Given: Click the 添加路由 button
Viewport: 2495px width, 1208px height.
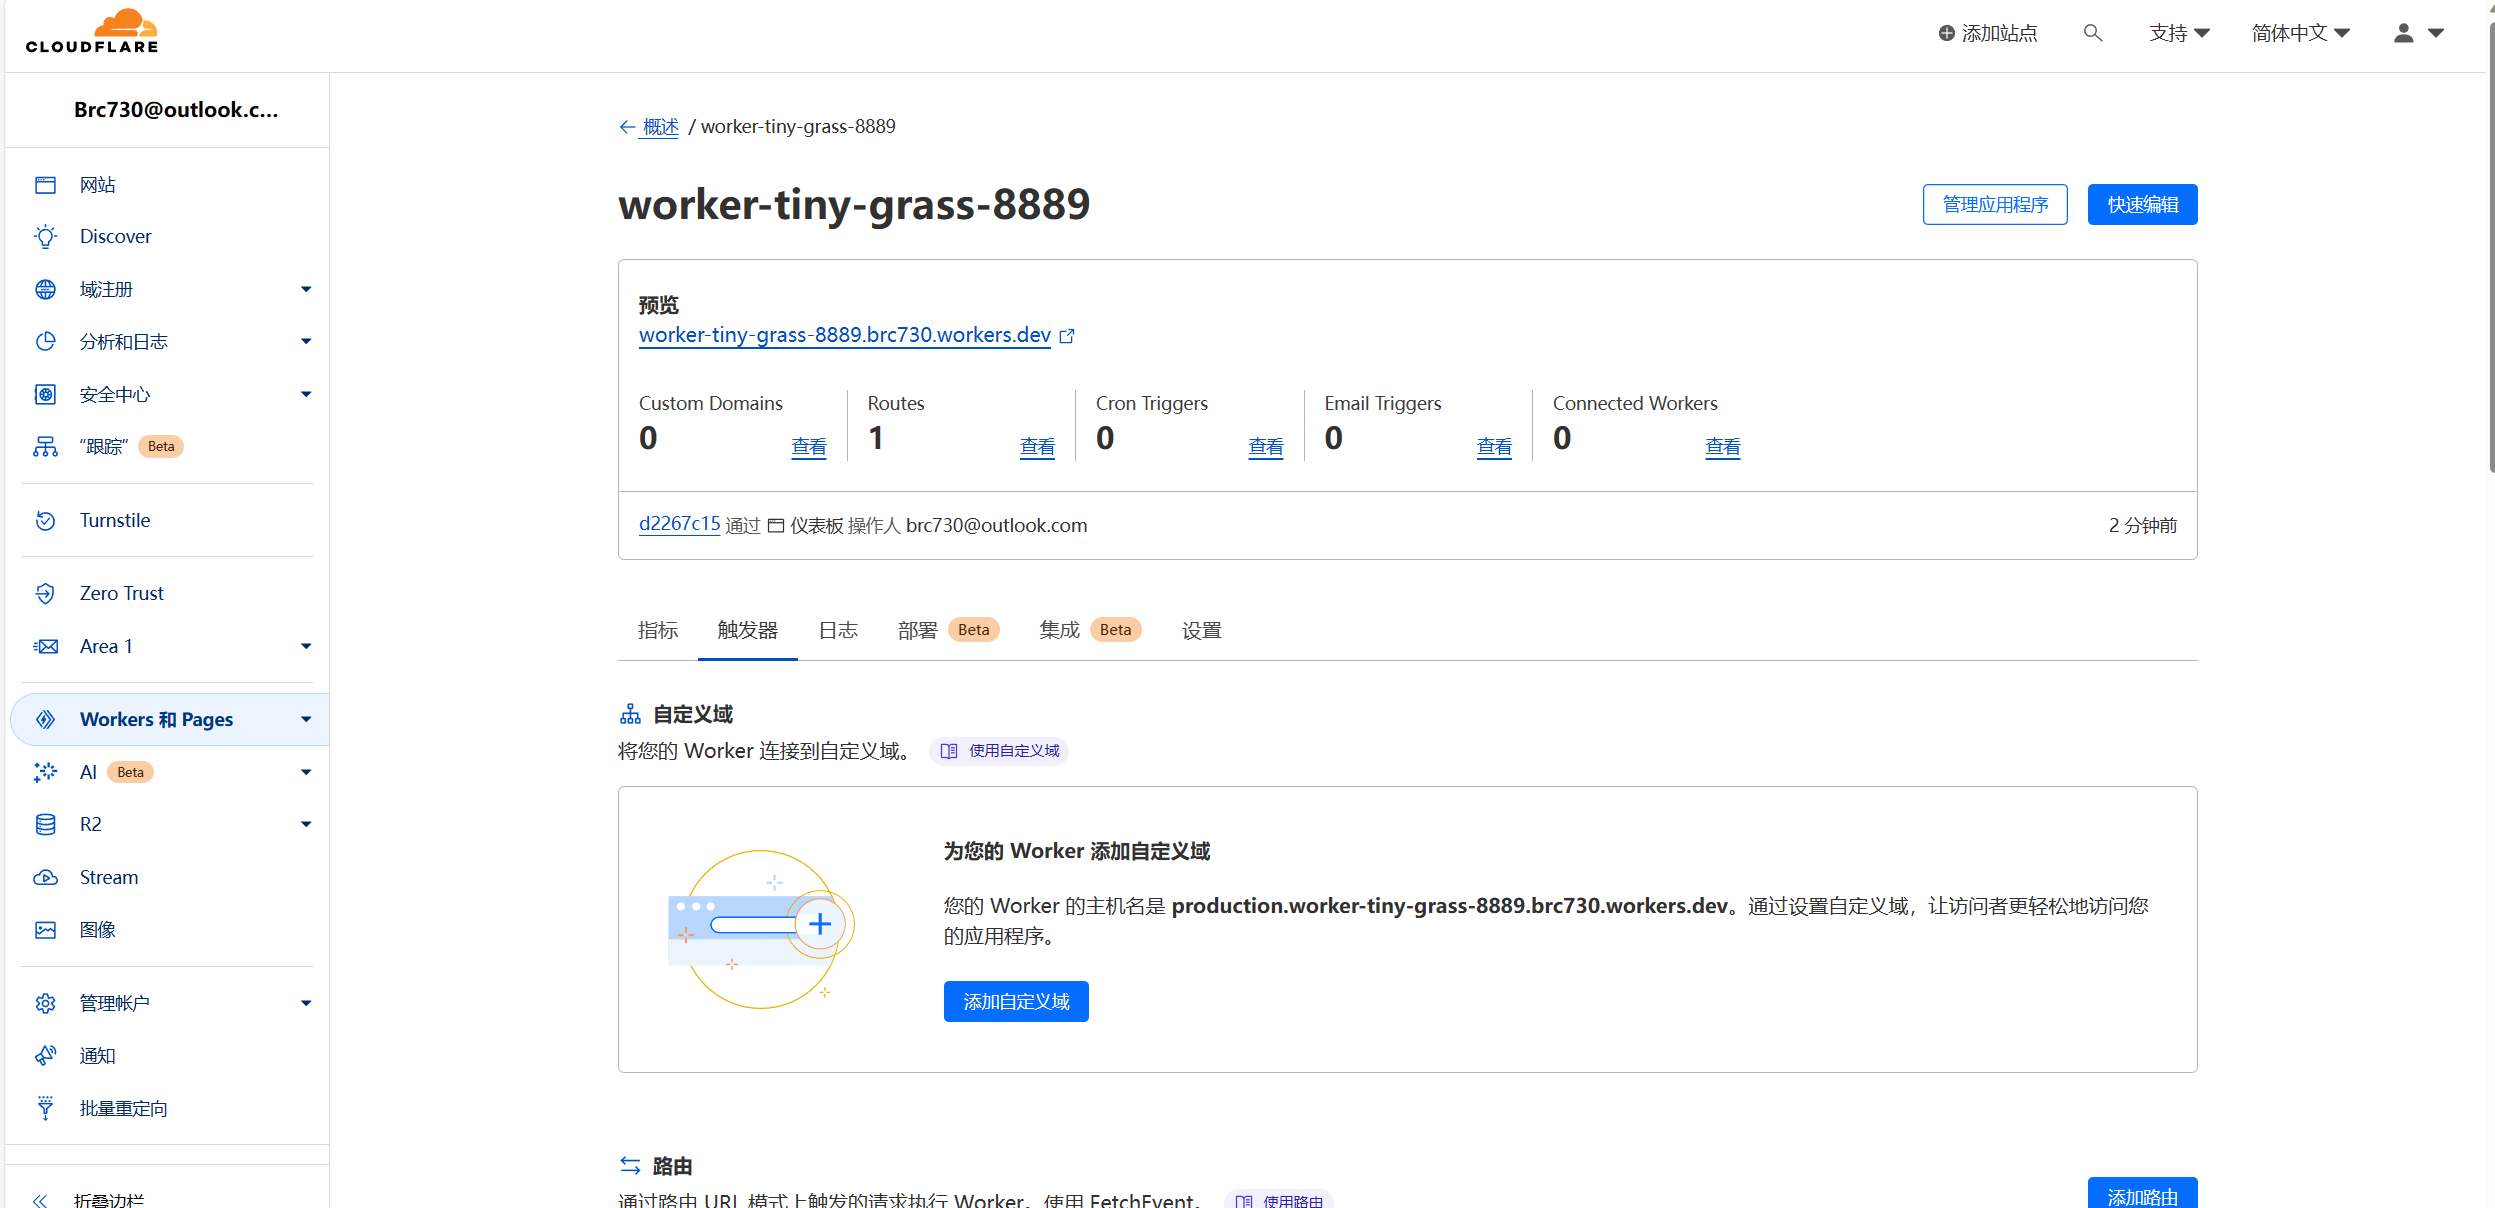Looking at the screenshot, I should click(2142, 1194).
